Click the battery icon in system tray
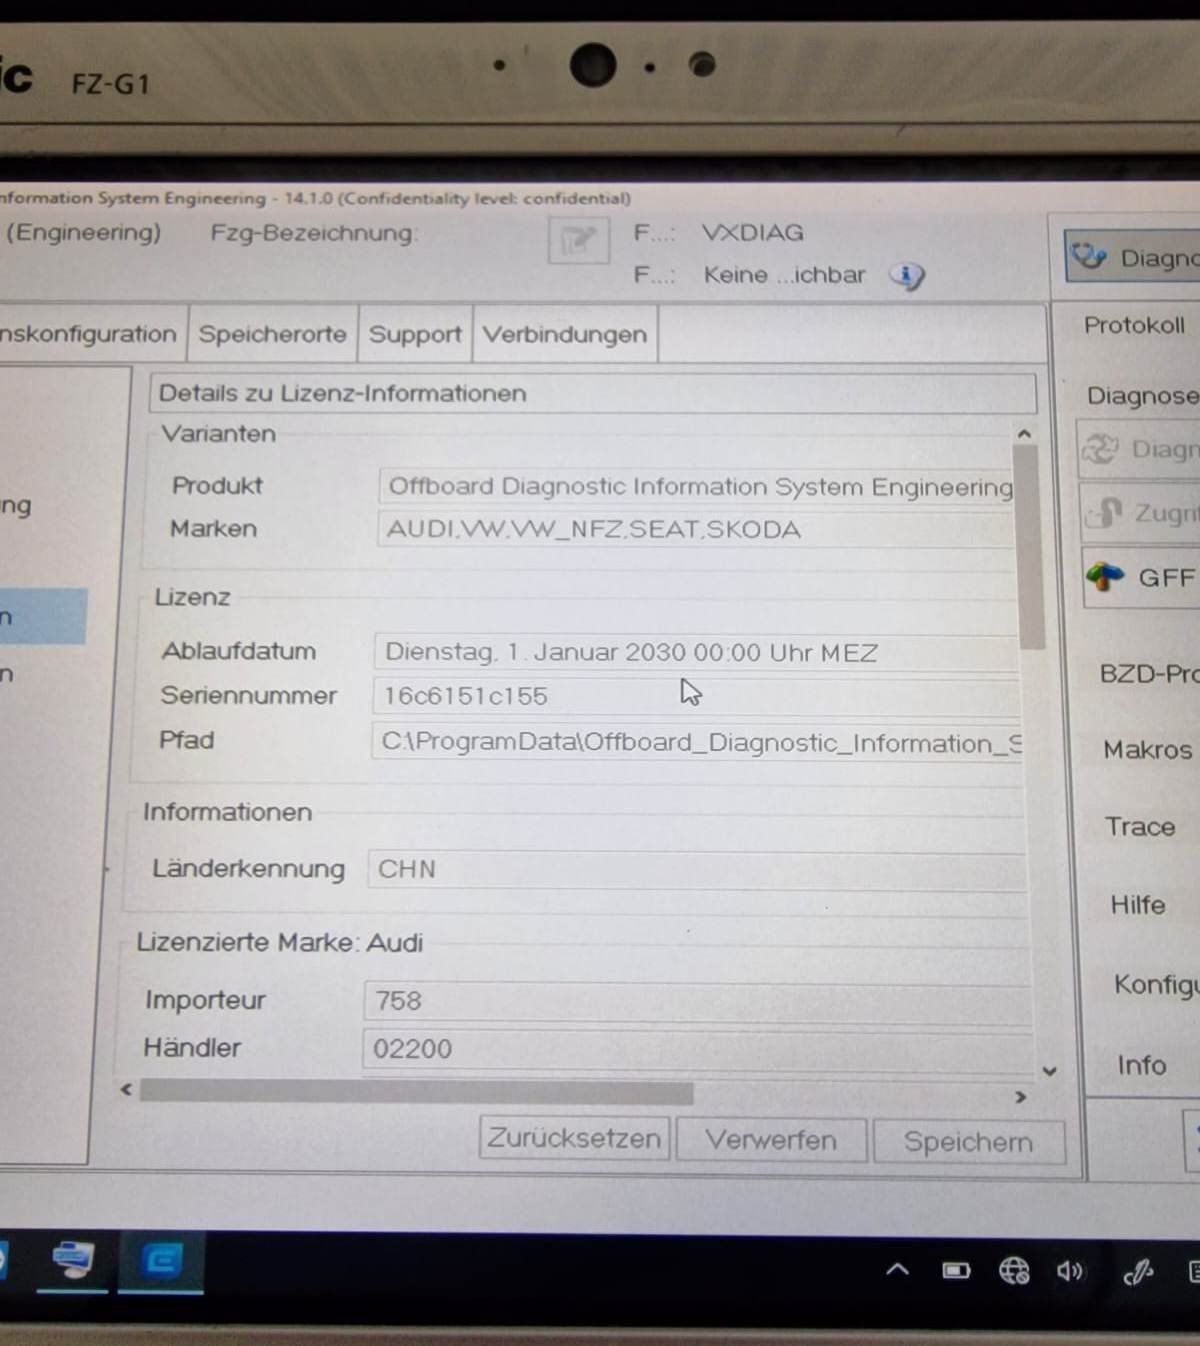Image resolution: width=1200 pixels, height=1346 pixels. click(956, 1270)
